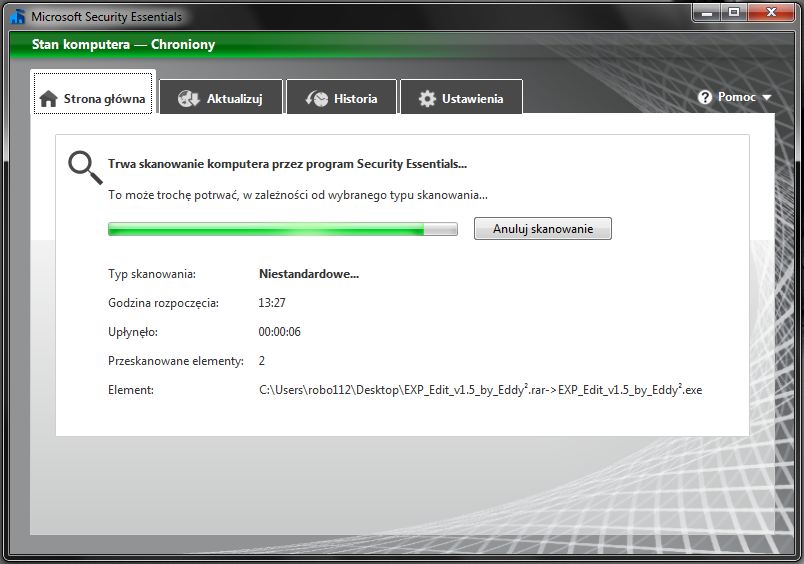Click the scan type value Niestandardowe...
Image resolution: width=804 pixels, height=564 pixels.
[309, 274]
